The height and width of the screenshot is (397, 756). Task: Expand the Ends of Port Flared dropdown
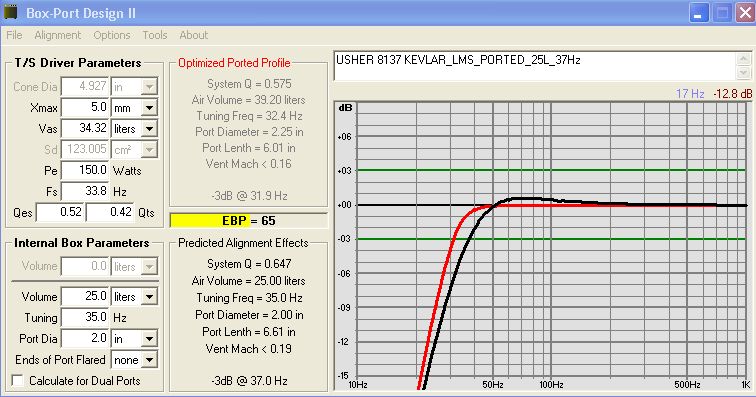pyautogui.click(x=149, y=360)
